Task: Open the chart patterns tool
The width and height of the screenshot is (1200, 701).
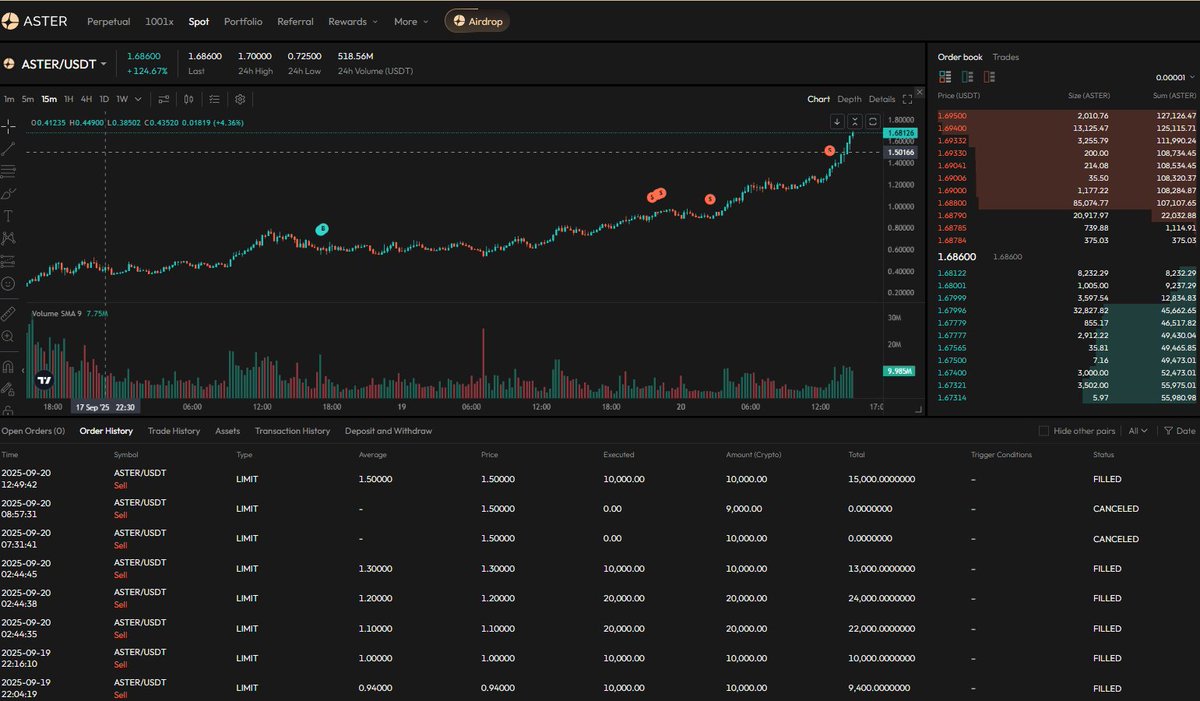Action: pyautogui.click(x=9, y=238)
